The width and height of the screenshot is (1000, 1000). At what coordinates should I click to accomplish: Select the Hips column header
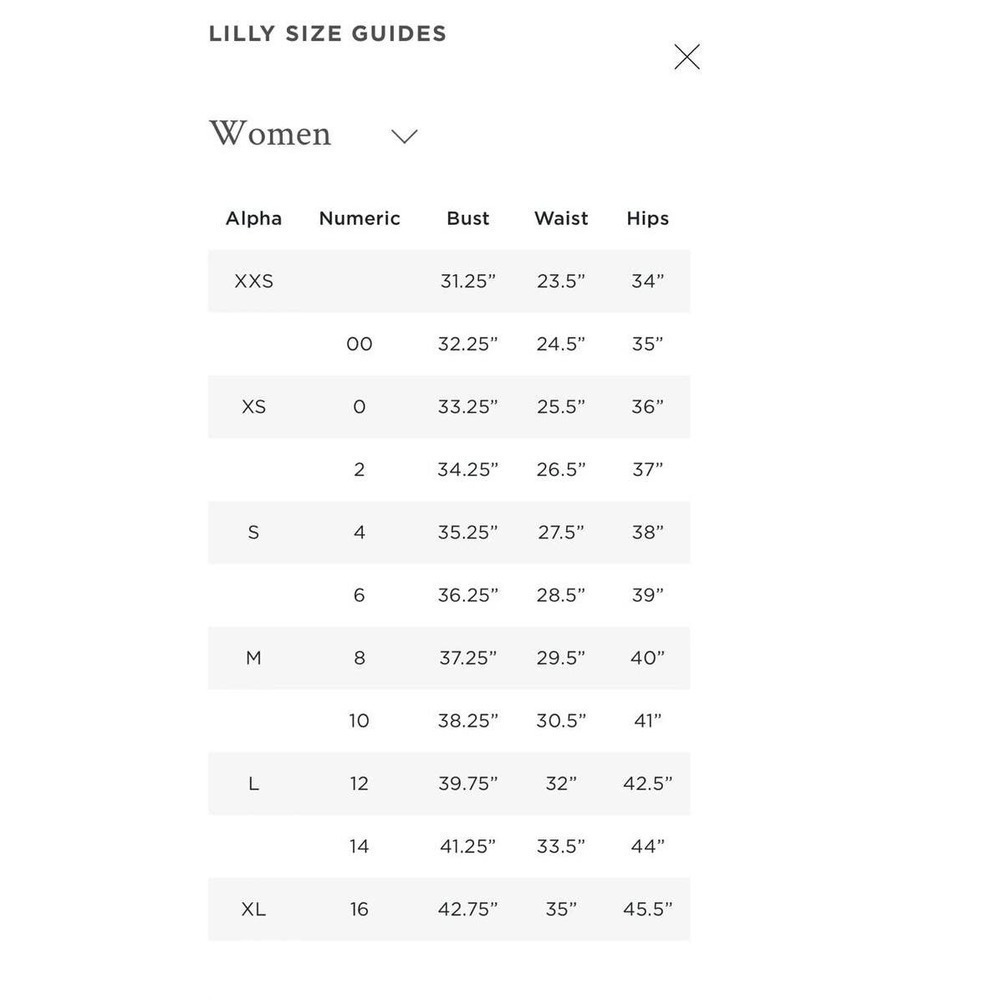tap(647, 218)
